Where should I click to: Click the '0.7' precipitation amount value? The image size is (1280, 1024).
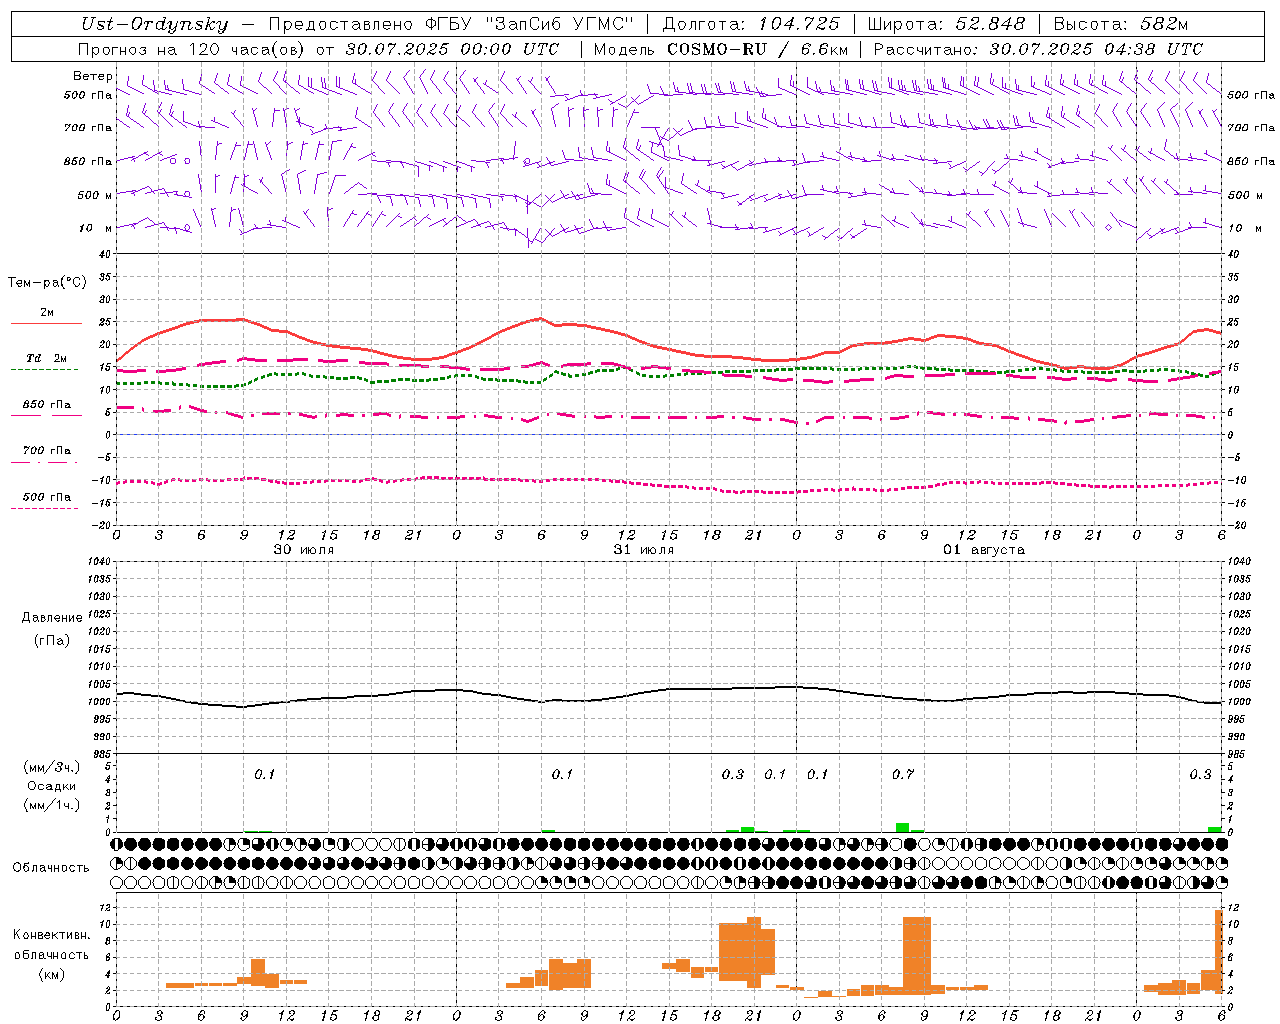coord(903,775)
